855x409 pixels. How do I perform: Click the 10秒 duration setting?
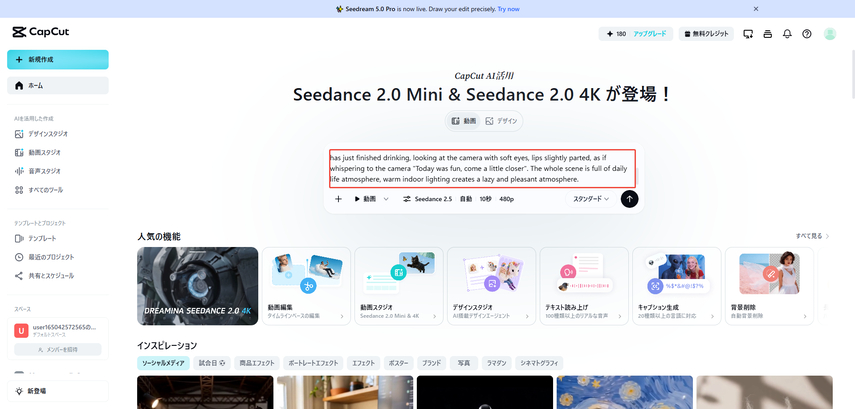pos(485,199)
